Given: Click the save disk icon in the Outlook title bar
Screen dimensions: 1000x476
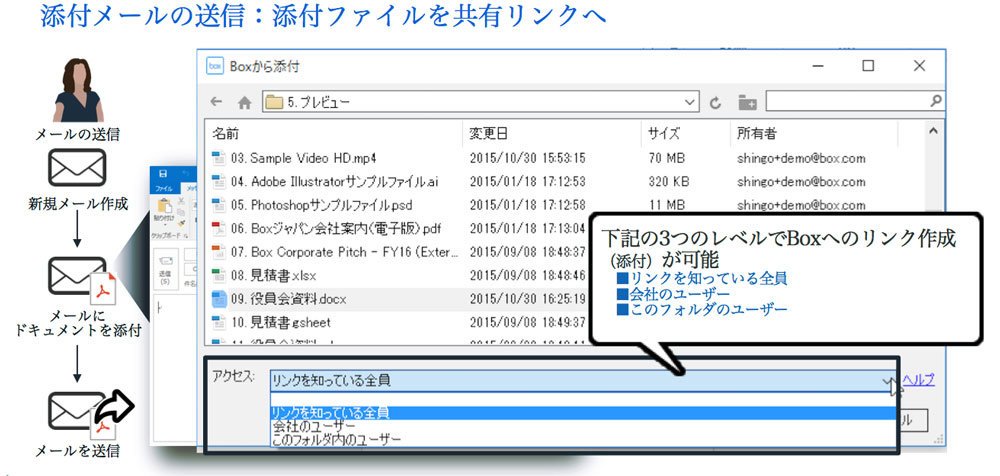Looking at the screenshot, I should coord(163,174).
